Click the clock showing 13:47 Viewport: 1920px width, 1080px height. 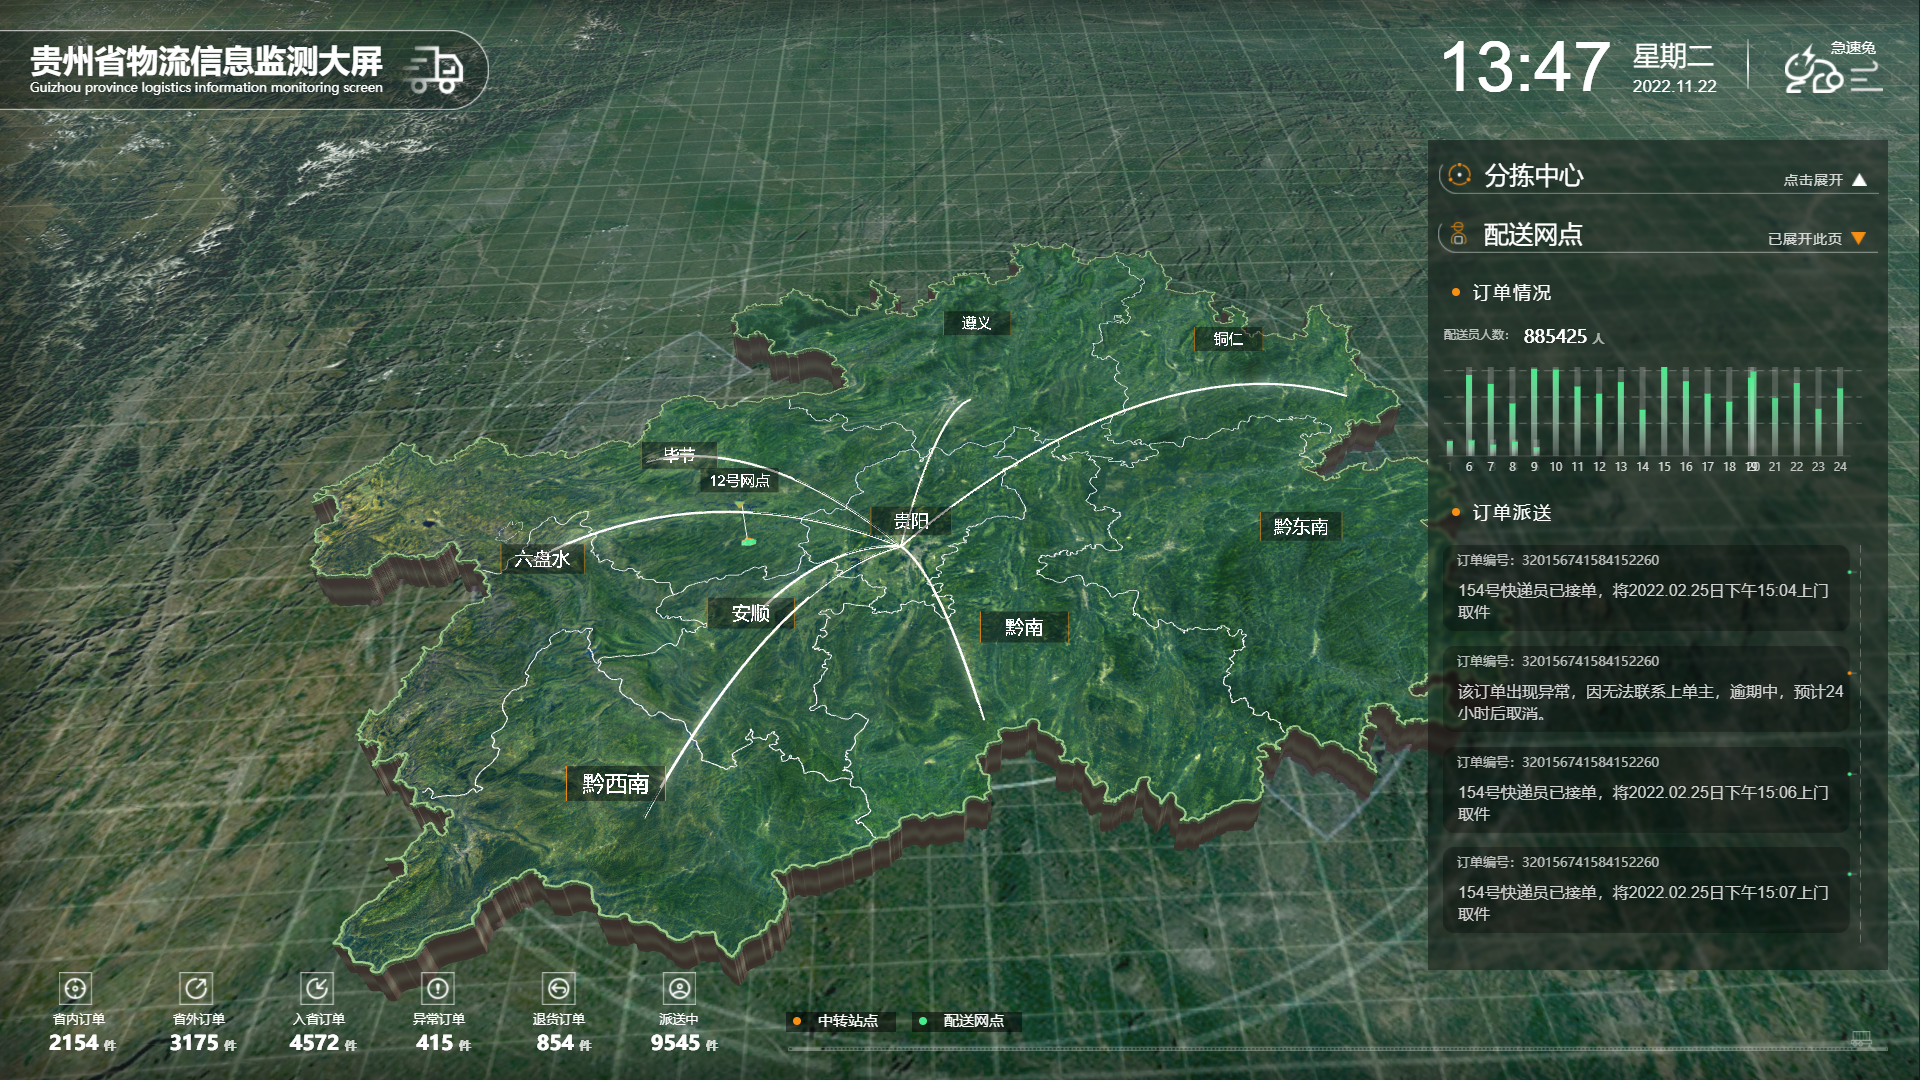[x=1526, y=68]
